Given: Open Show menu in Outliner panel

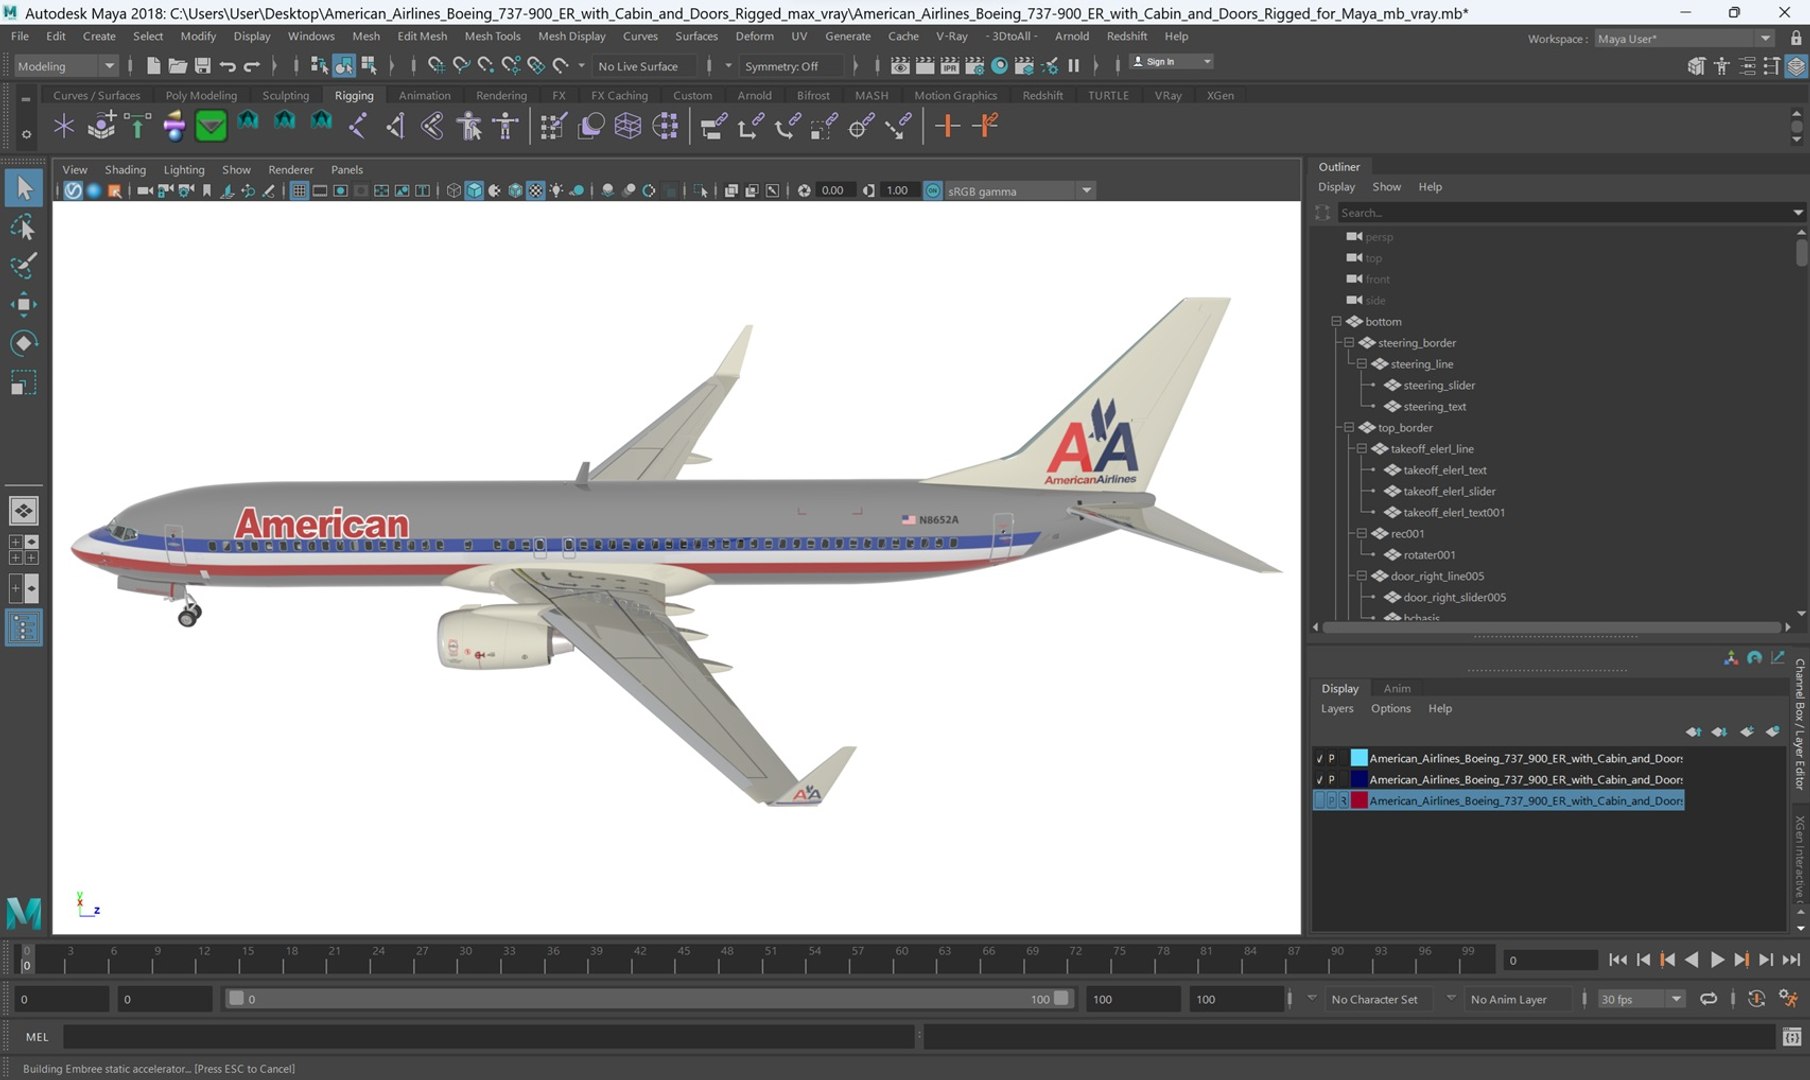Looking at the screenshot, I should 1386,187.
